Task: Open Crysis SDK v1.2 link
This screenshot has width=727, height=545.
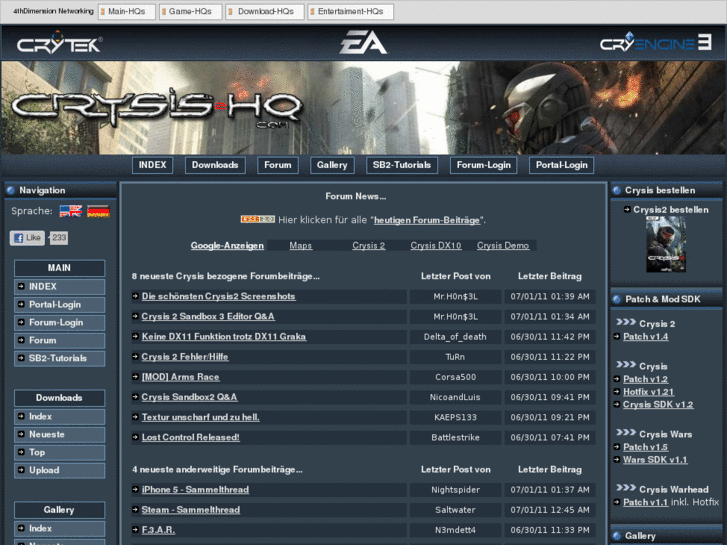Action: click(x=658, y=404)
